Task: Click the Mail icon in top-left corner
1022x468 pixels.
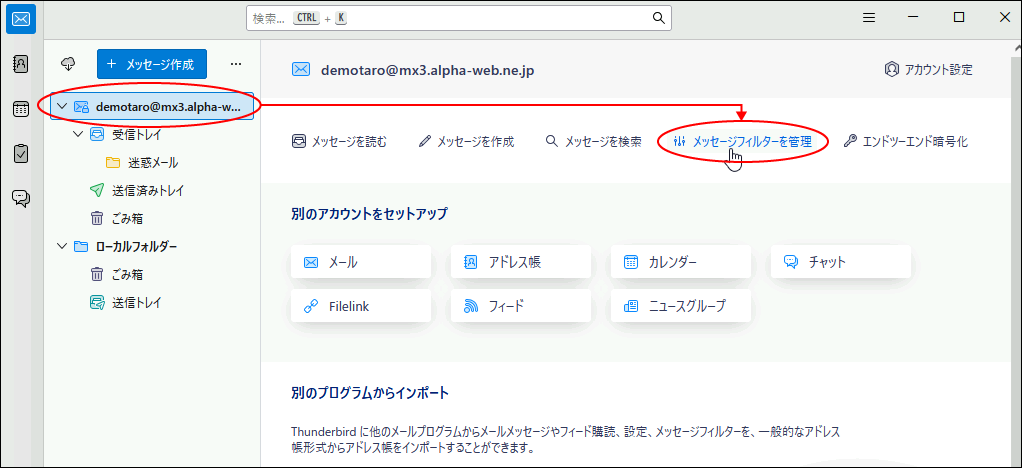Action: (21, 18)
